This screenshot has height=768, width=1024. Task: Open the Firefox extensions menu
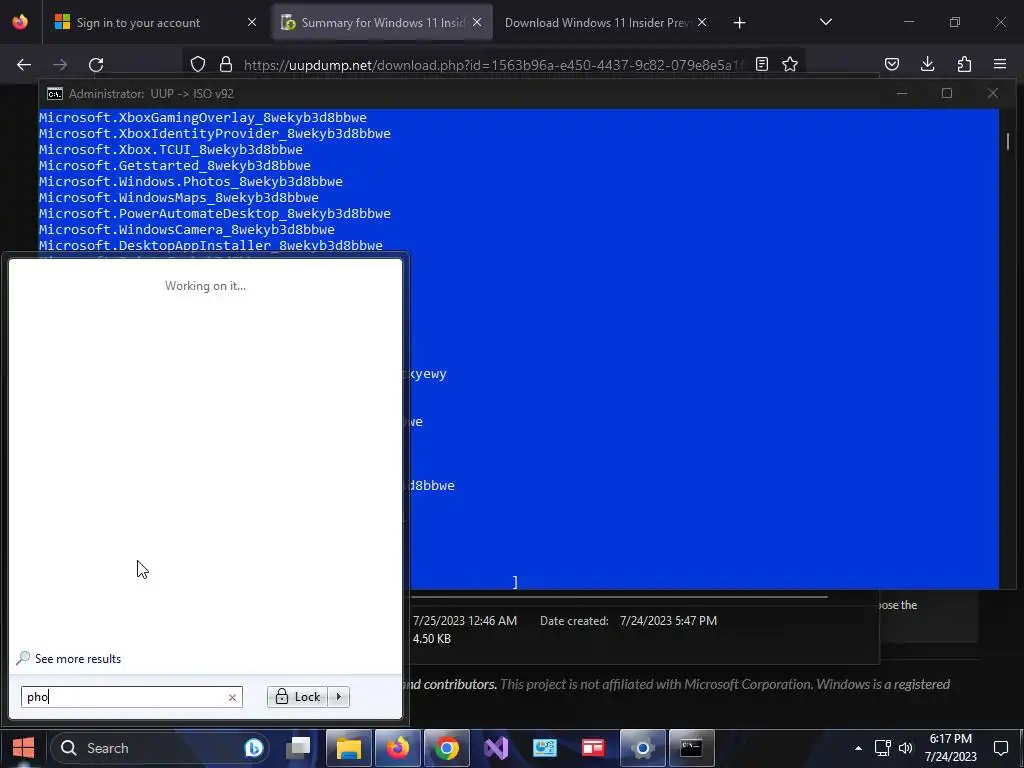(964, 64)
